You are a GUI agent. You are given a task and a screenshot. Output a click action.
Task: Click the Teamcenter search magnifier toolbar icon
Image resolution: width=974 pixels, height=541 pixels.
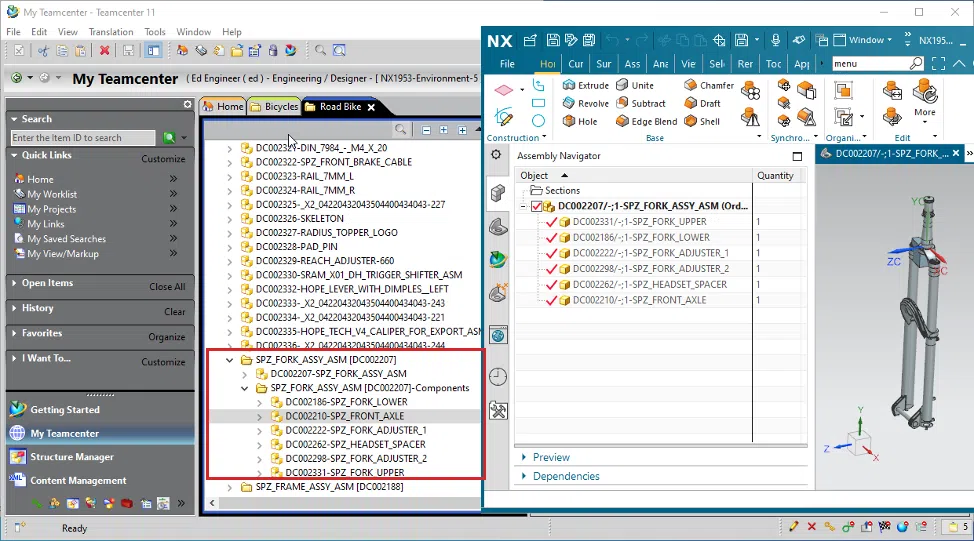(320, 51)
